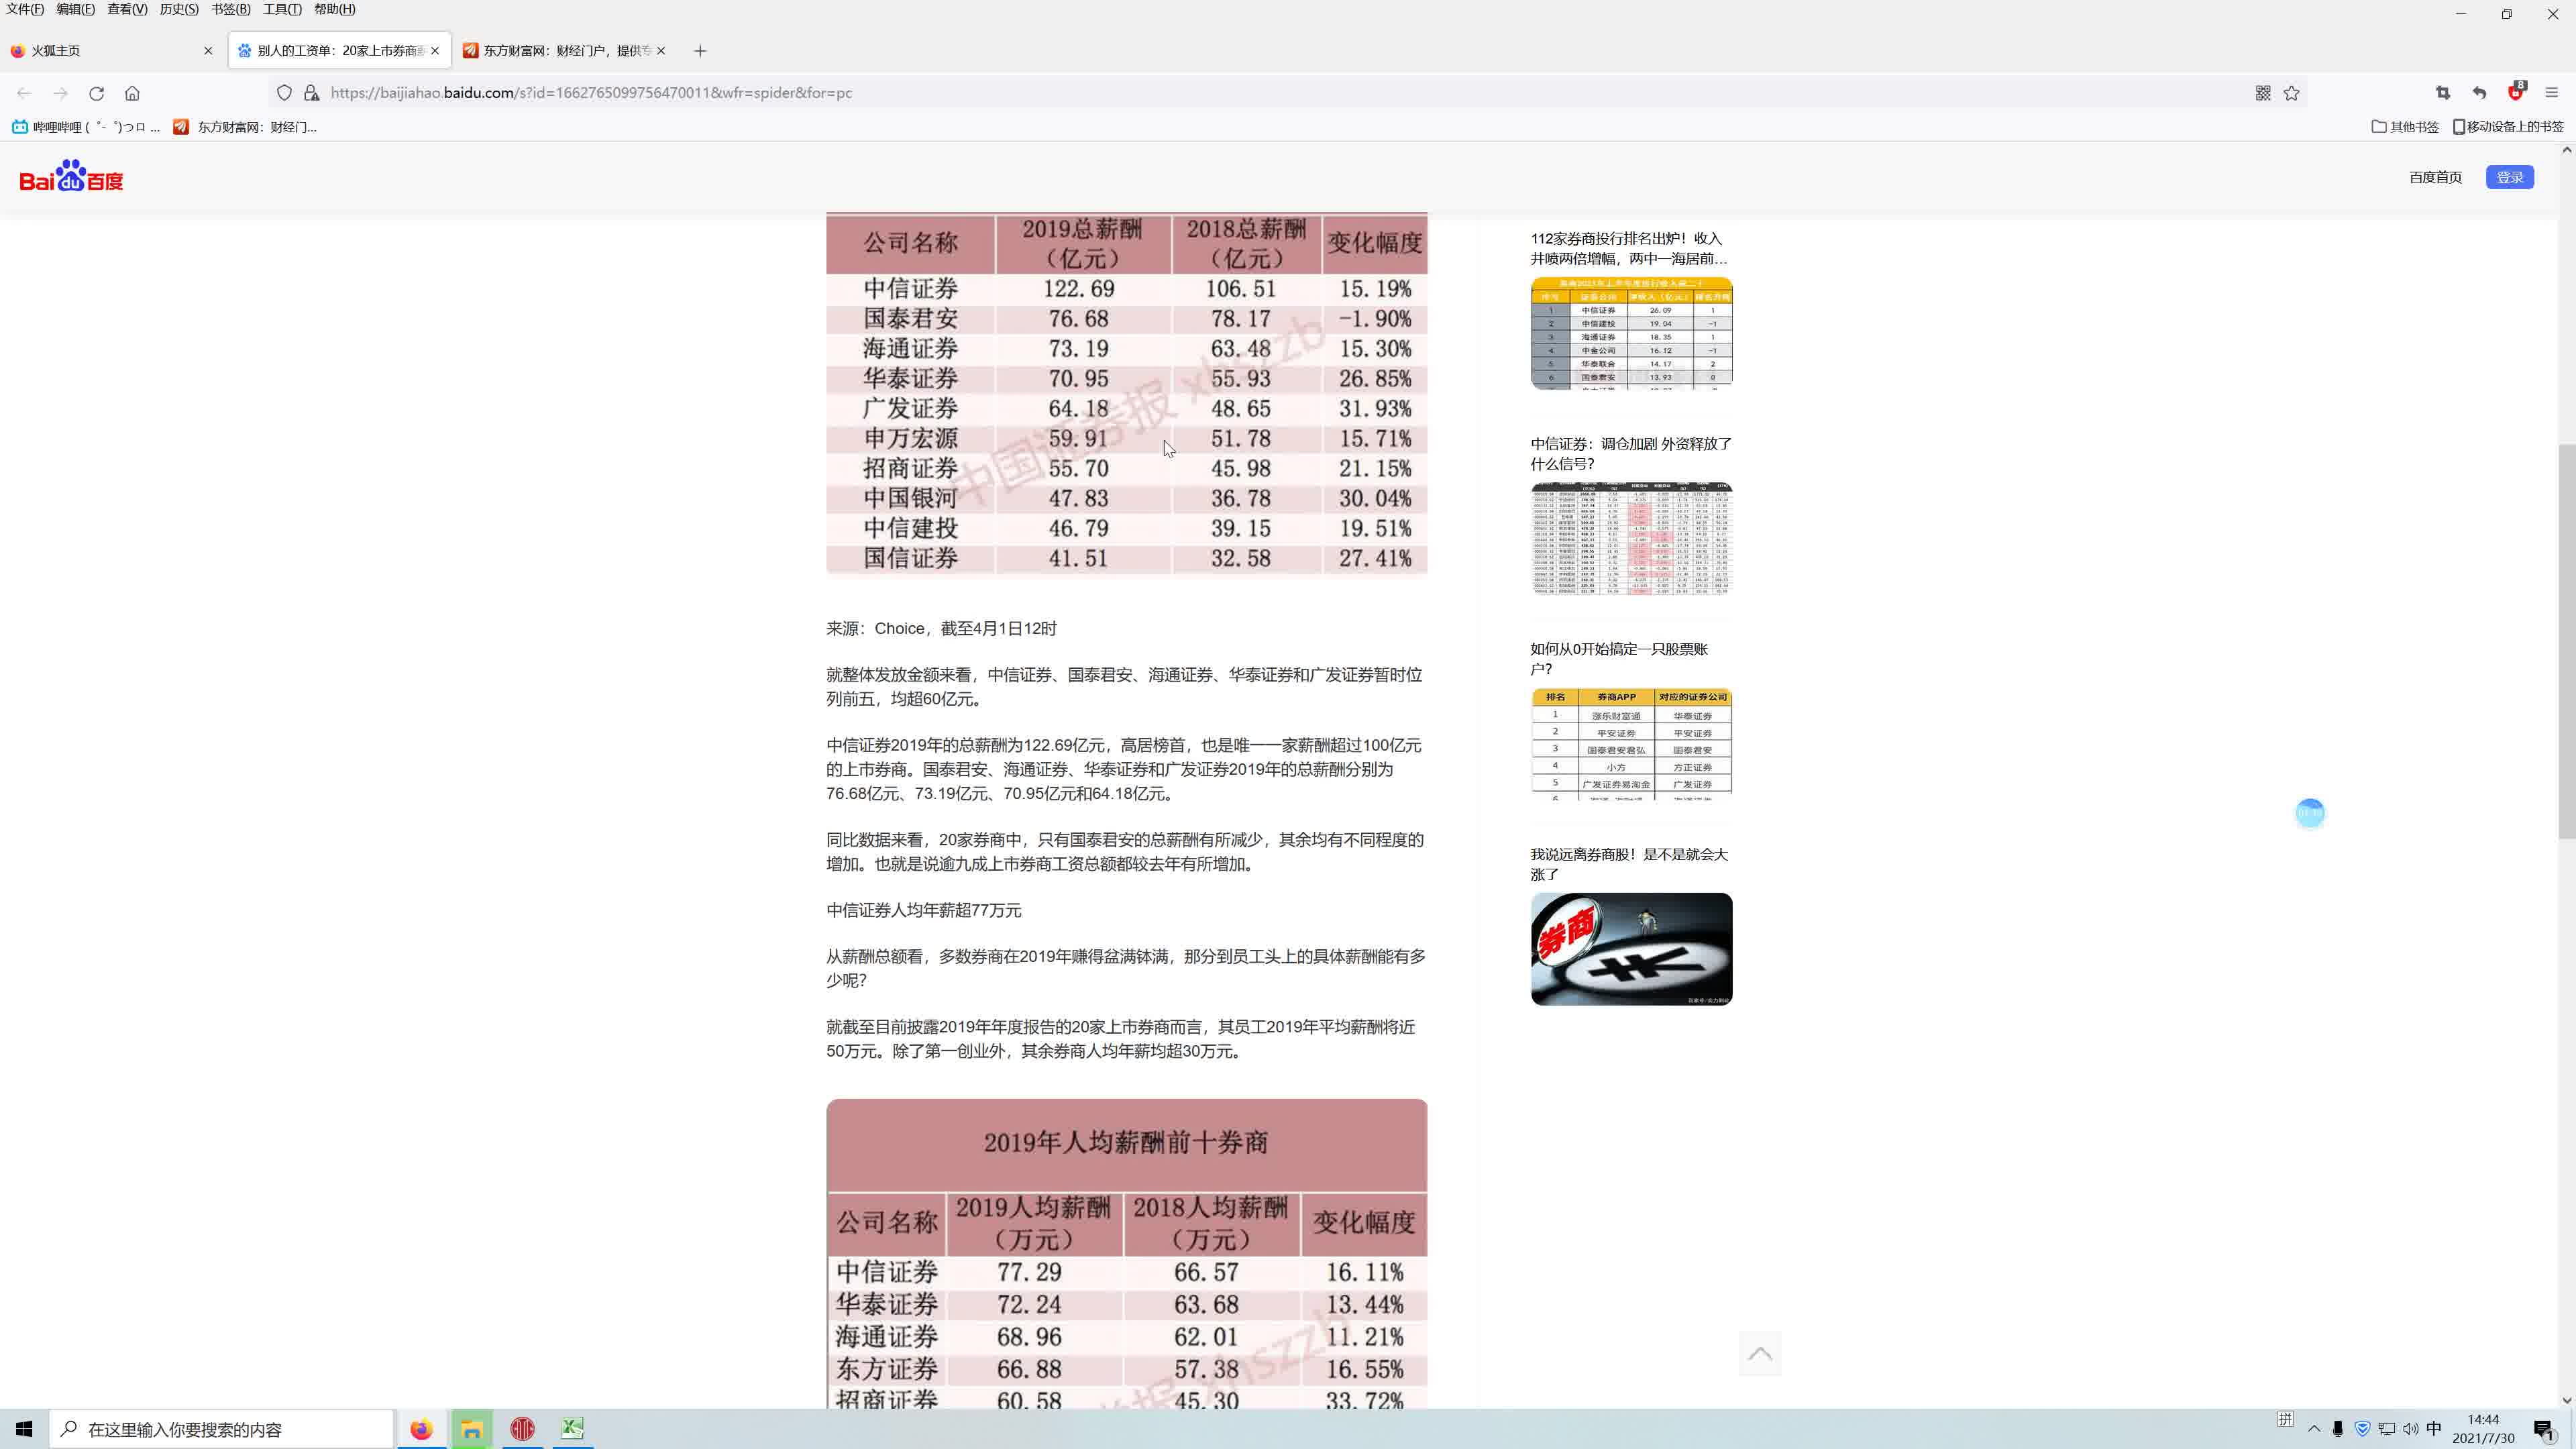
Task: Open the Firefox hamburger menu
Action: [x=2551, y=93]
